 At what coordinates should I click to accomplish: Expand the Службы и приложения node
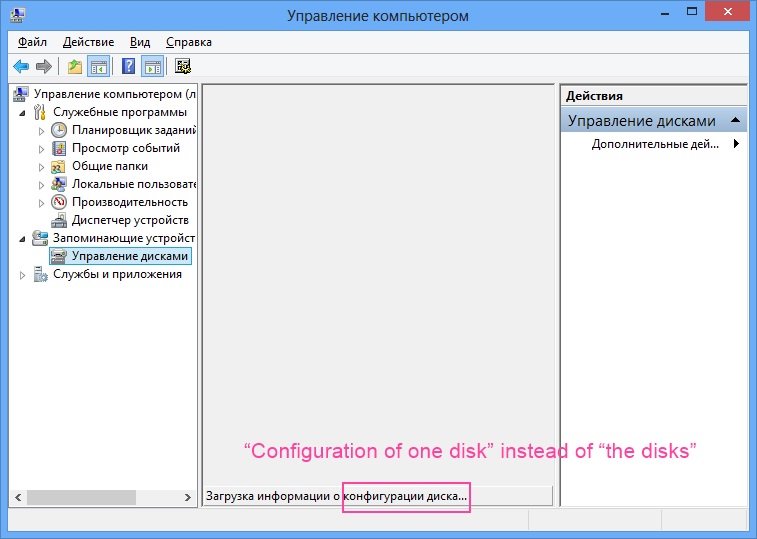click(x=22, y=275)
